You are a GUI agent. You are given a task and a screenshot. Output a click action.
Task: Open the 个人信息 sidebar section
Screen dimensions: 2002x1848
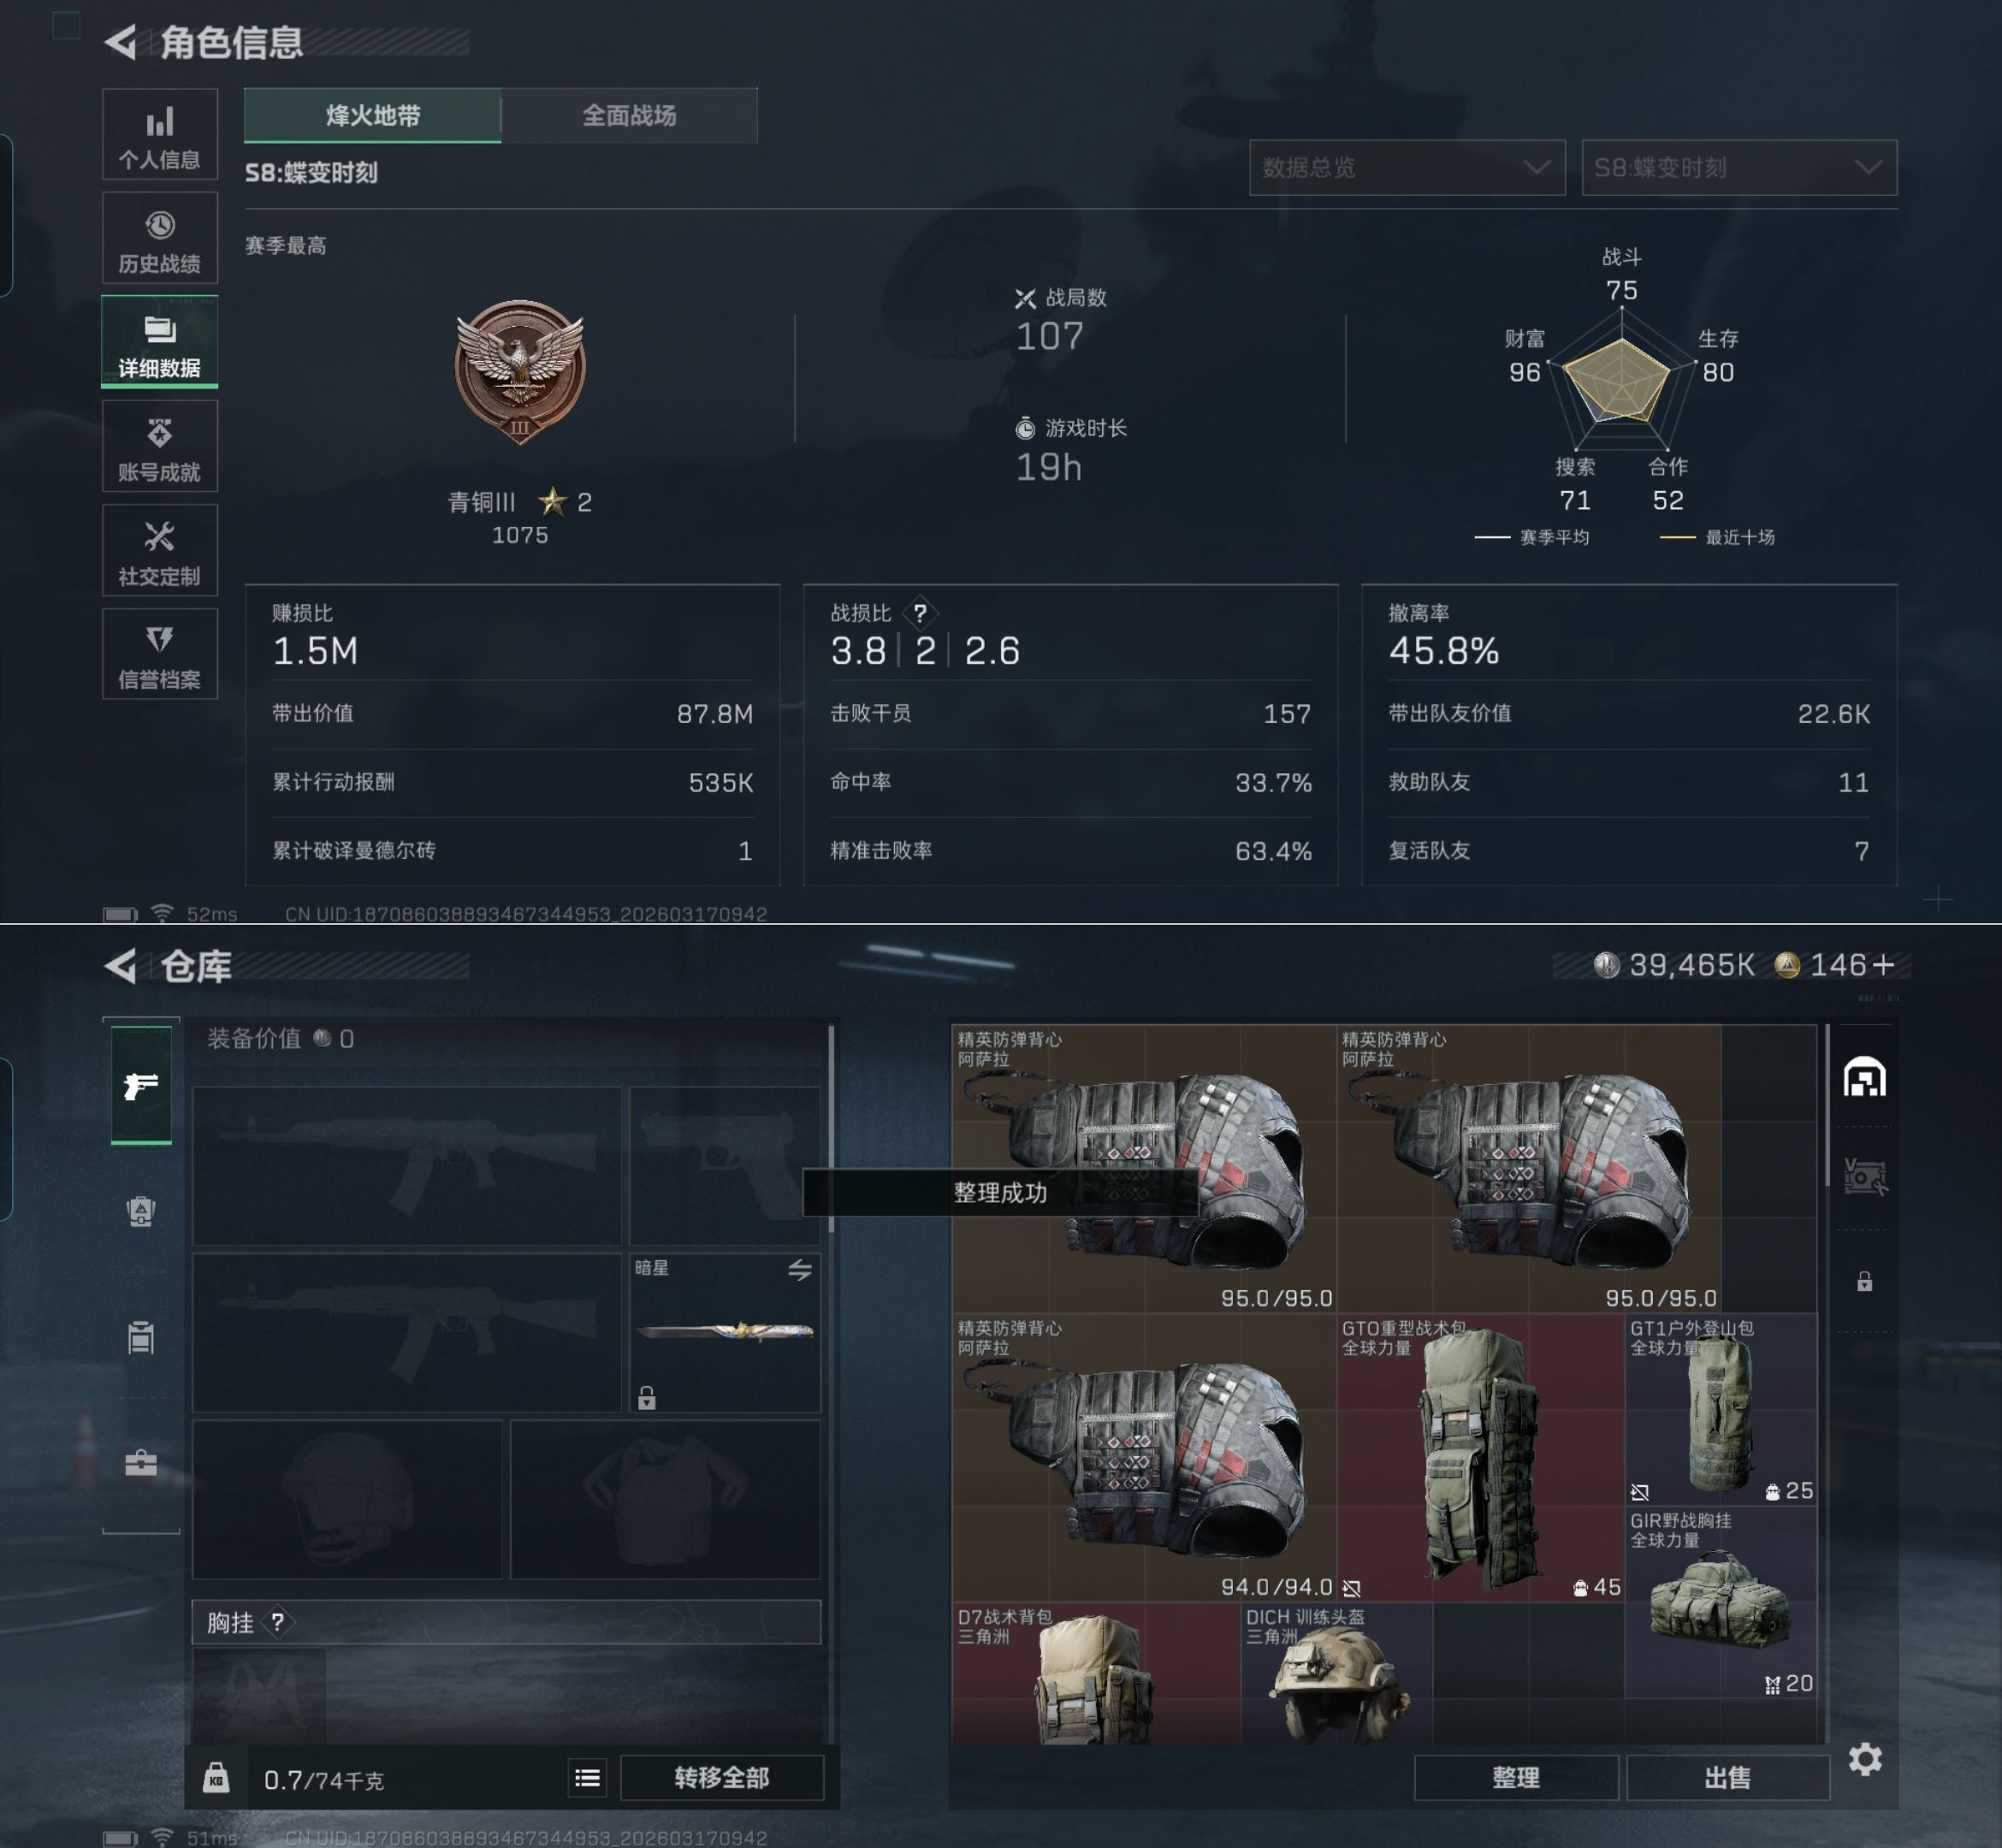pyautogui.click(x=160, y=134)
